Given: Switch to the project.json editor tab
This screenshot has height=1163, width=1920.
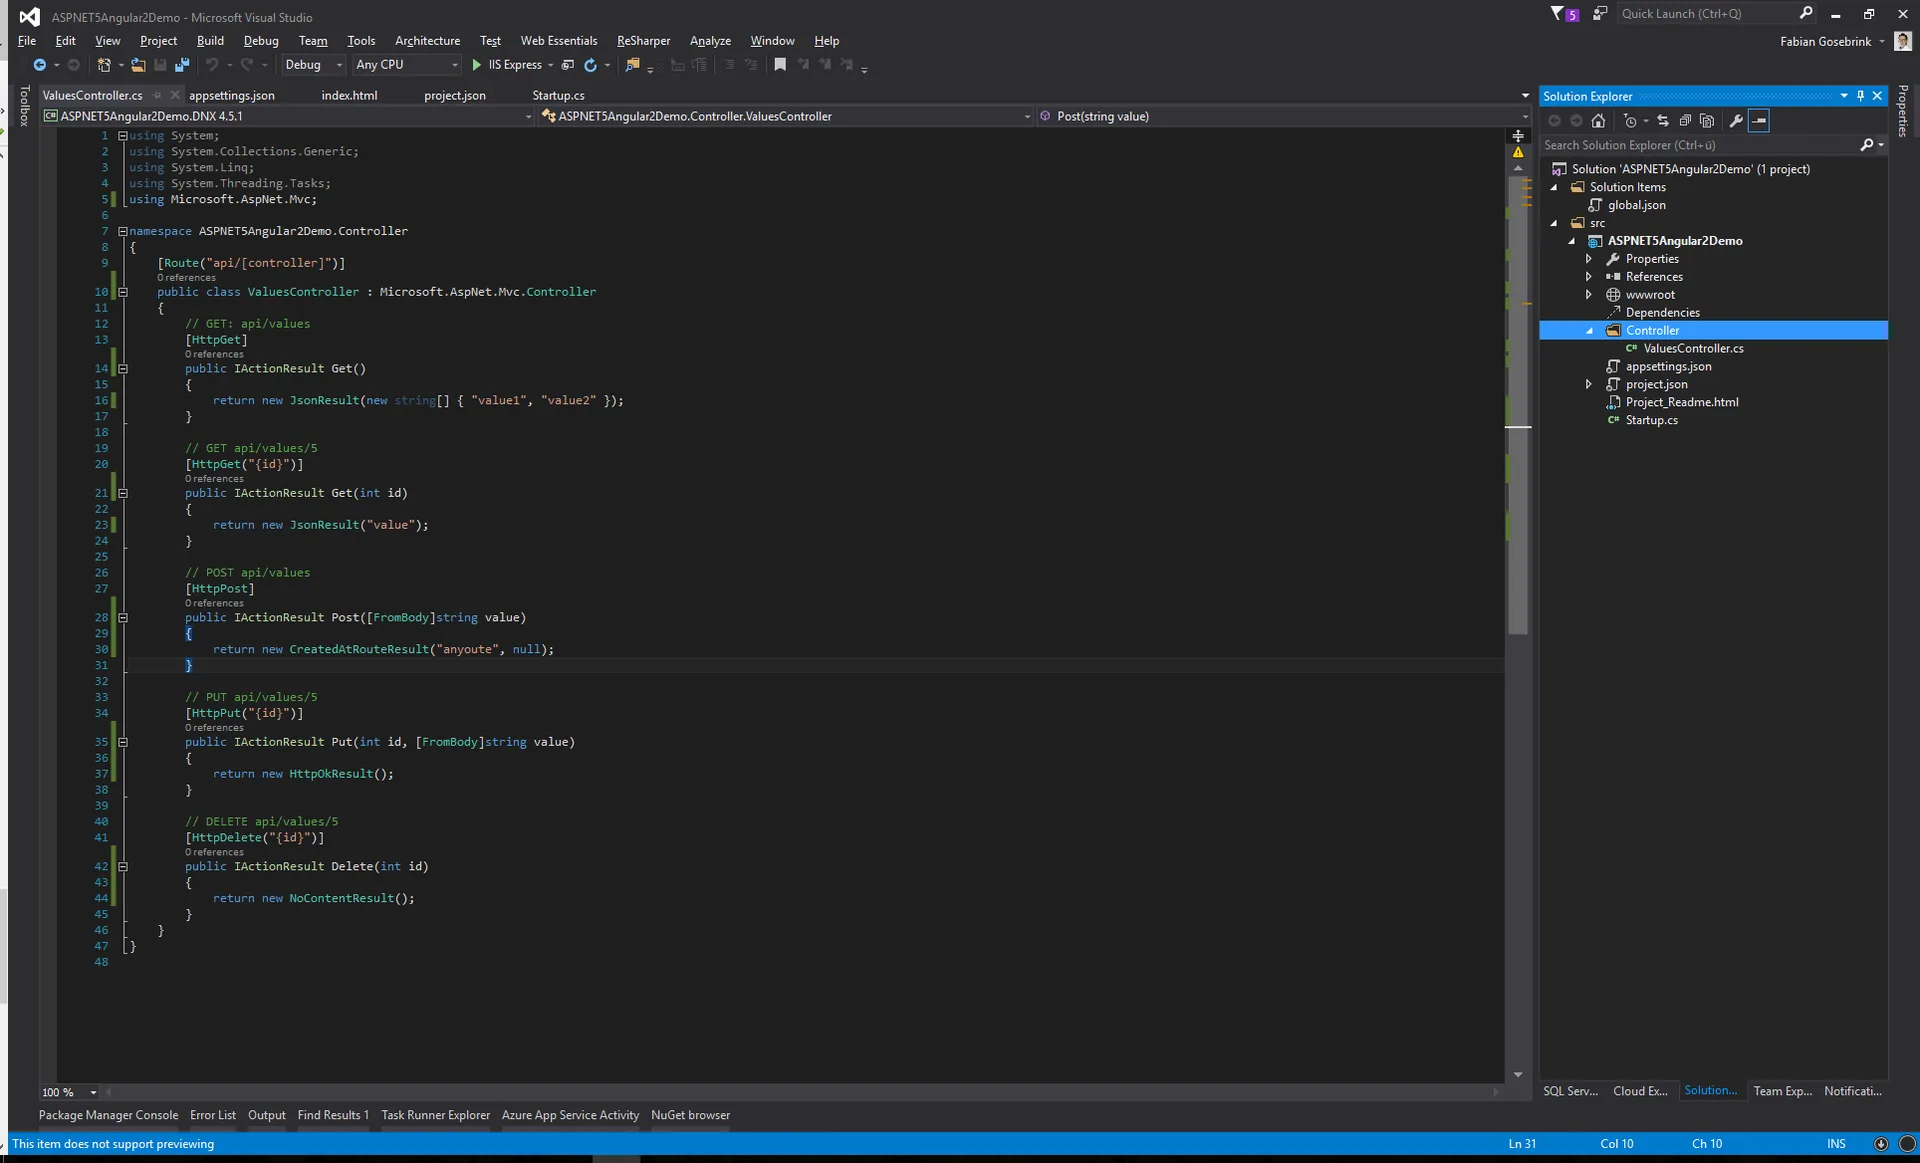Looking at the screenshot, I should pyautogui.click(x=455, y=95).
